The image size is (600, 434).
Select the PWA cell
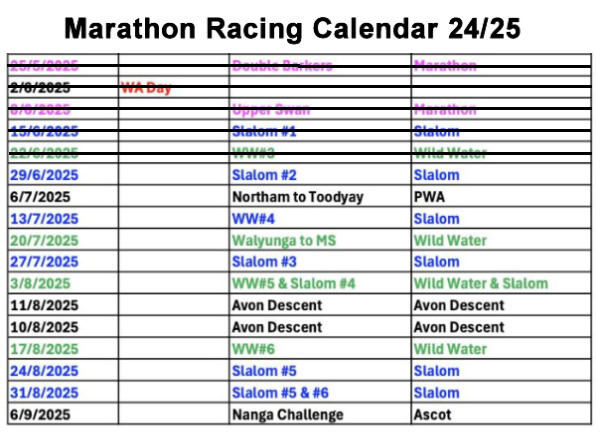(x=430, y=197)
